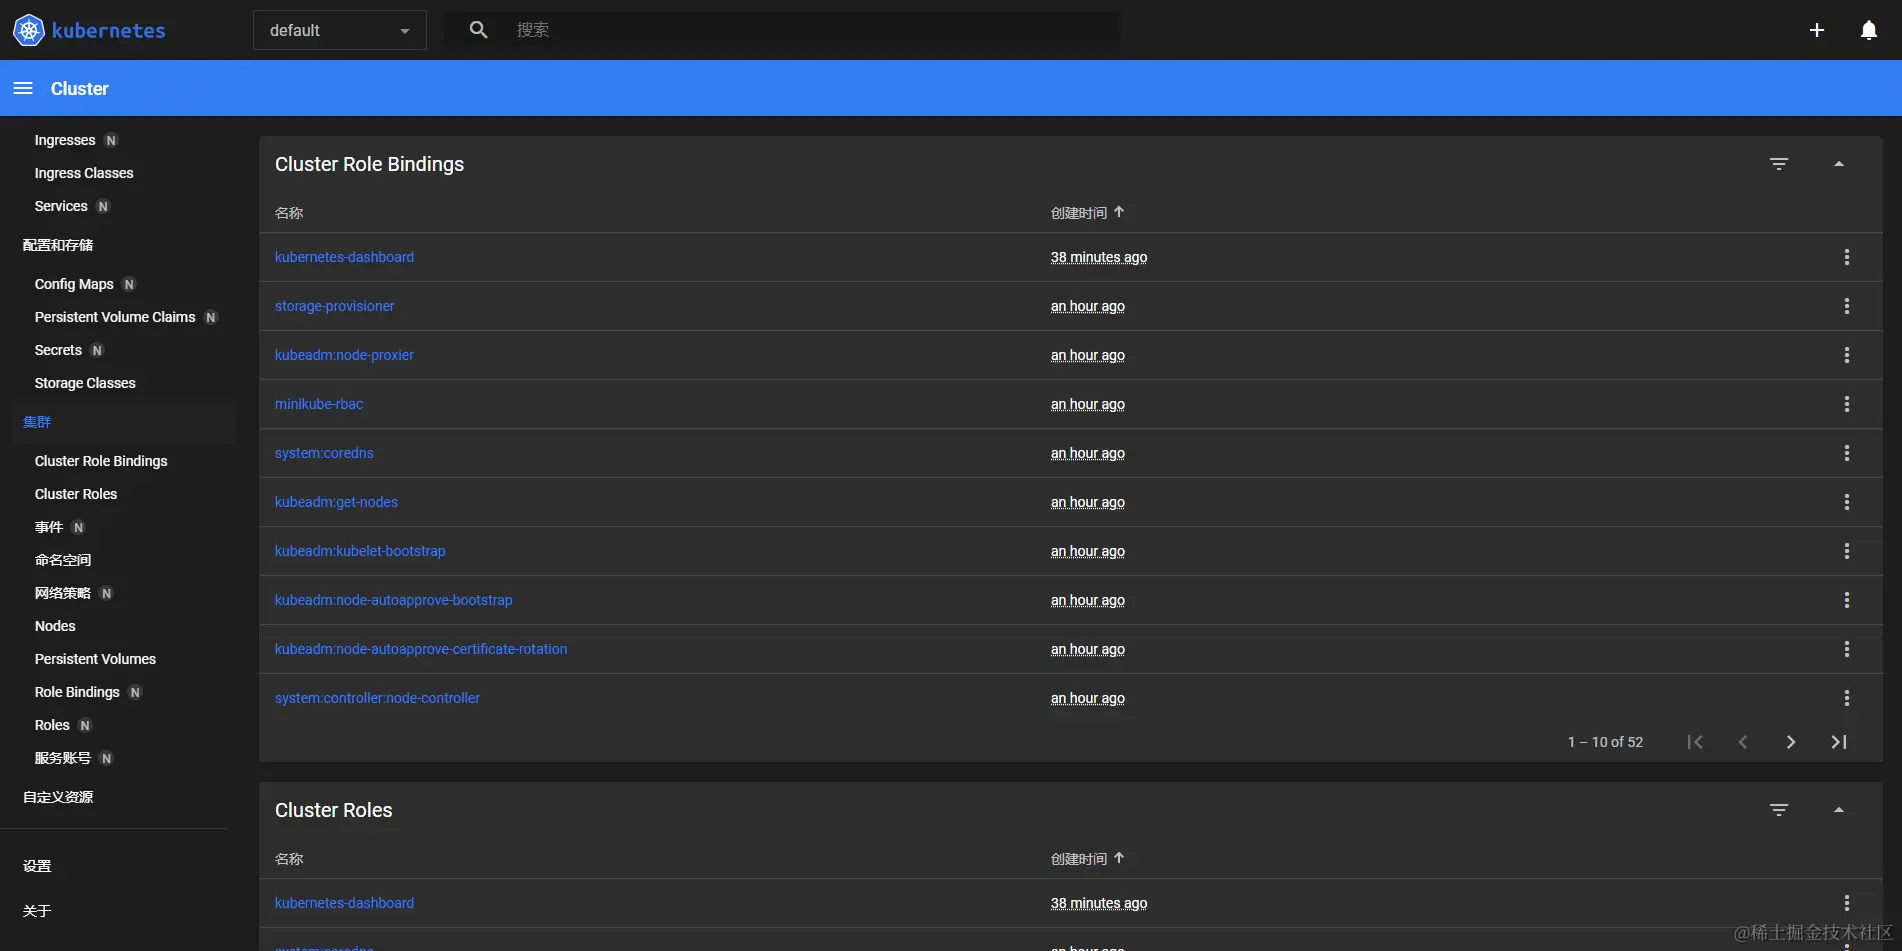Open 命名空间 namespaces in sidebar
This screenshot has width=1902, height=951.
point(63,560)
